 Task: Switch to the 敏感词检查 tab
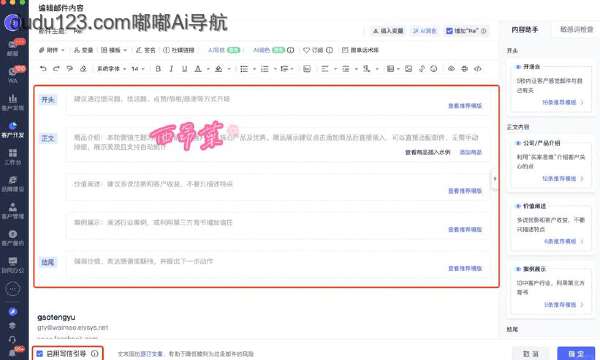point(576,29)
